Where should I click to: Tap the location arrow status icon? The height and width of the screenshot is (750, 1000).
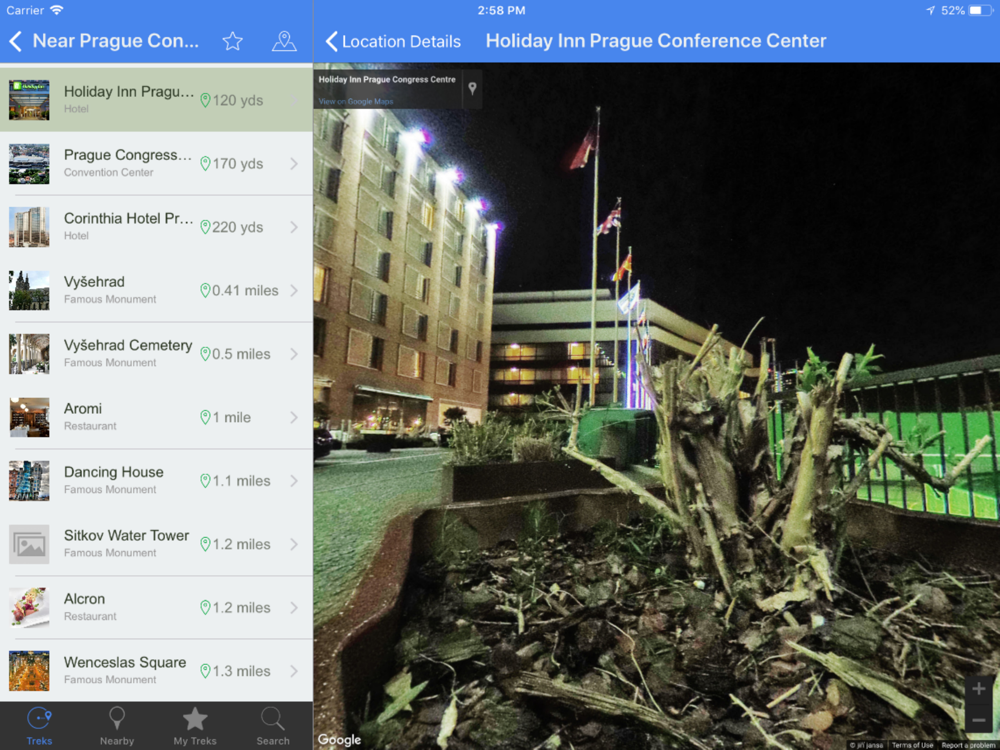(930, 10)
